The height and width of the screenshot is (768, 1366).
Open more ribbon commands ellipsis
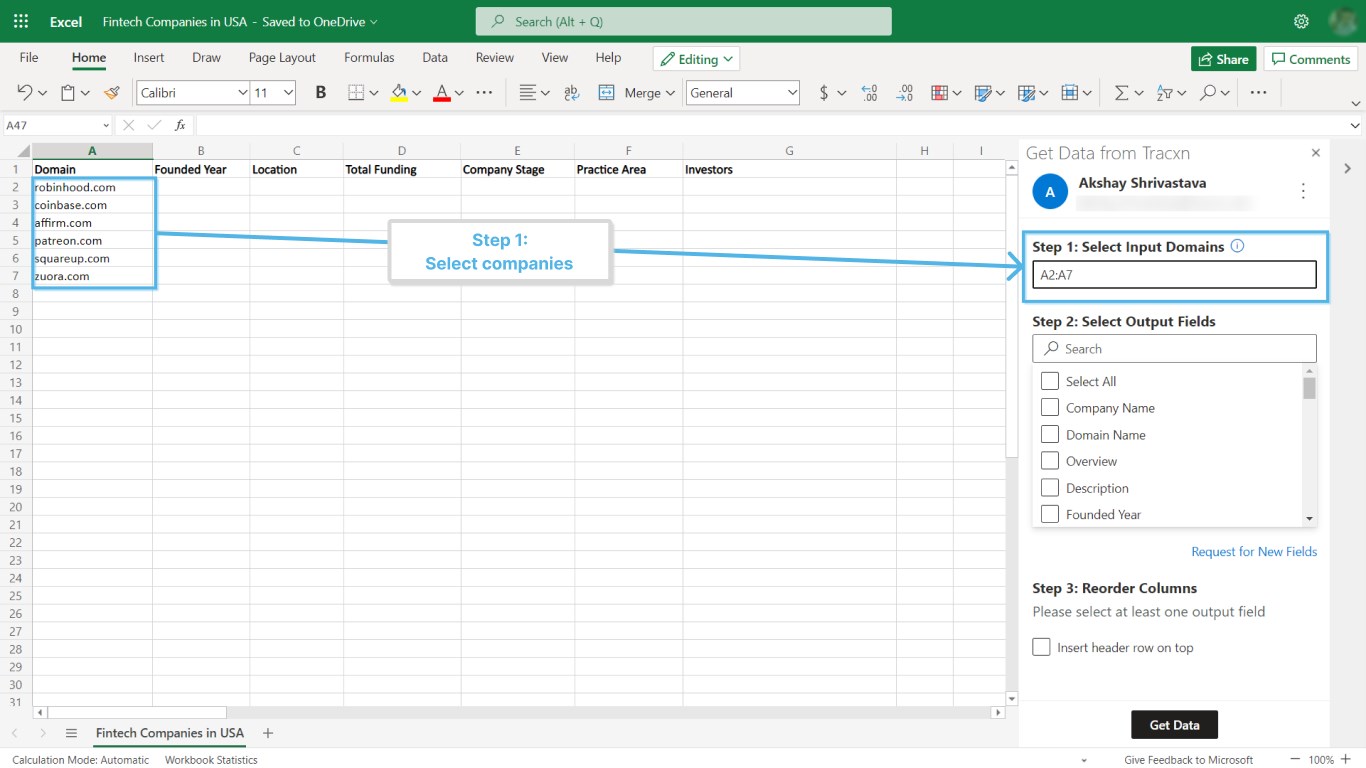[1258, 93]
